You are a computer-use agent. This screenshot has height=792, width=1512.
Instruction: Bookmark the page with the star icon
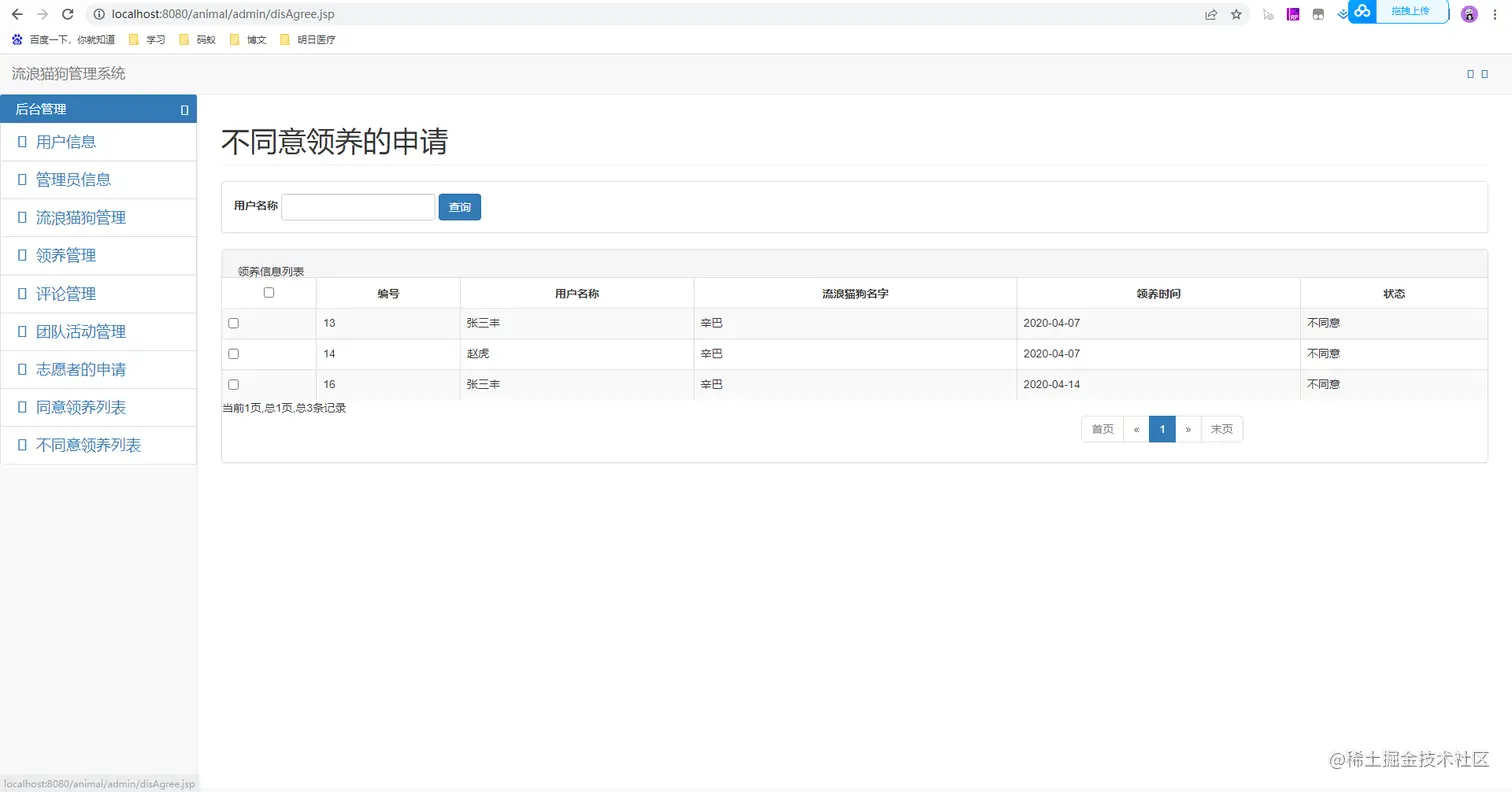pyautogui.click(x=1238, y=14)
